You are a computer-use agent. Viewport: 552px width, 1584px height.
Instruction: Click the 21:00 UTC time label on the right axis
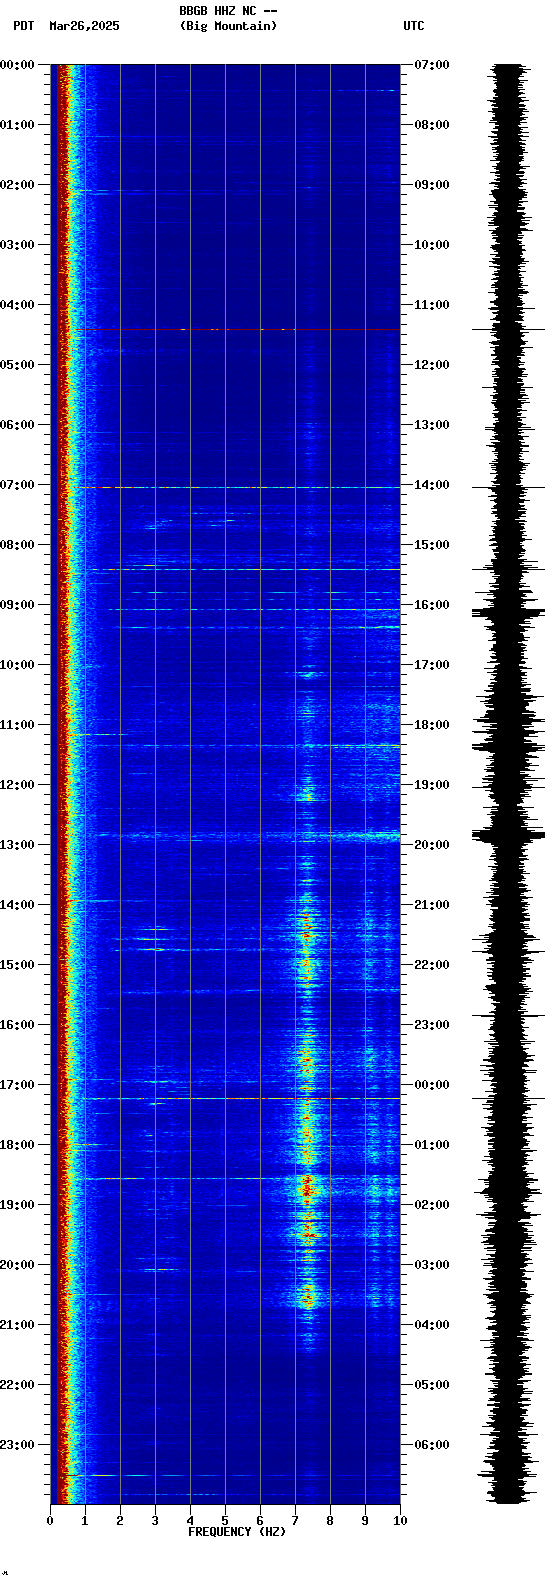pyautogui.click(x=432, y=905)
